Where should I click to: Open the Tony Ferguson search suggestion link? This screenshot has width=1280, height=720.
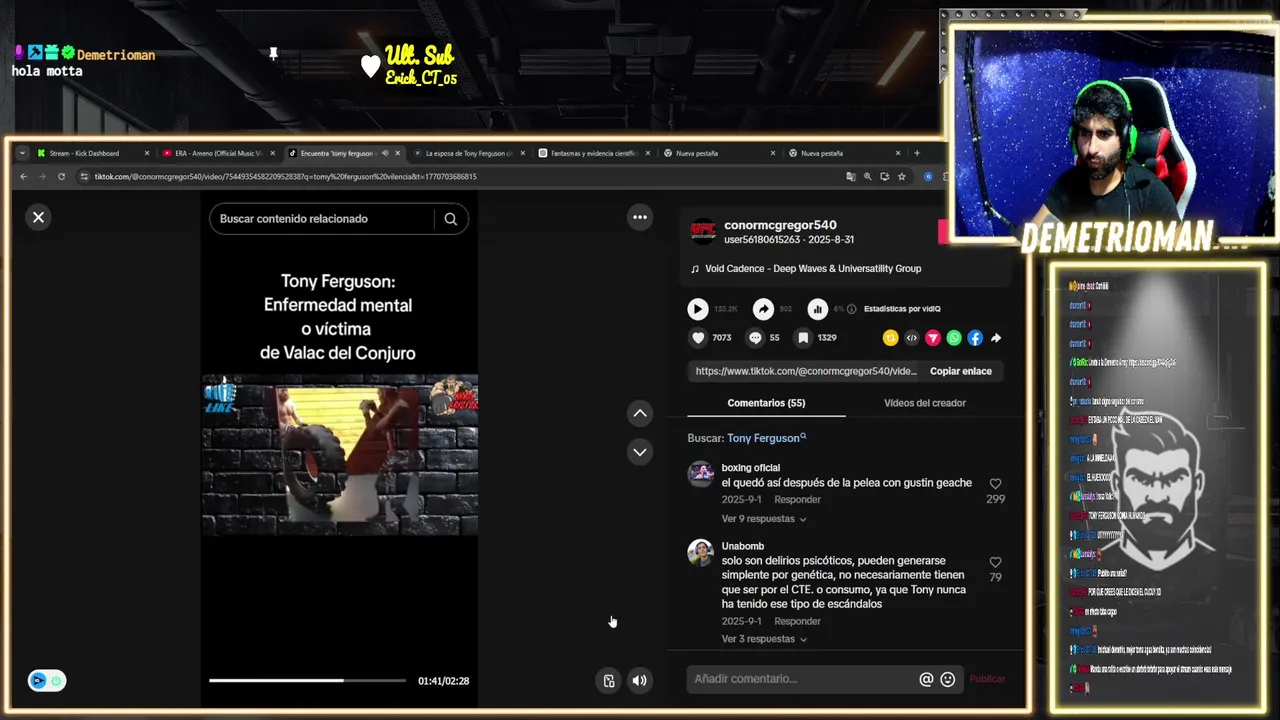click(766, 438)
